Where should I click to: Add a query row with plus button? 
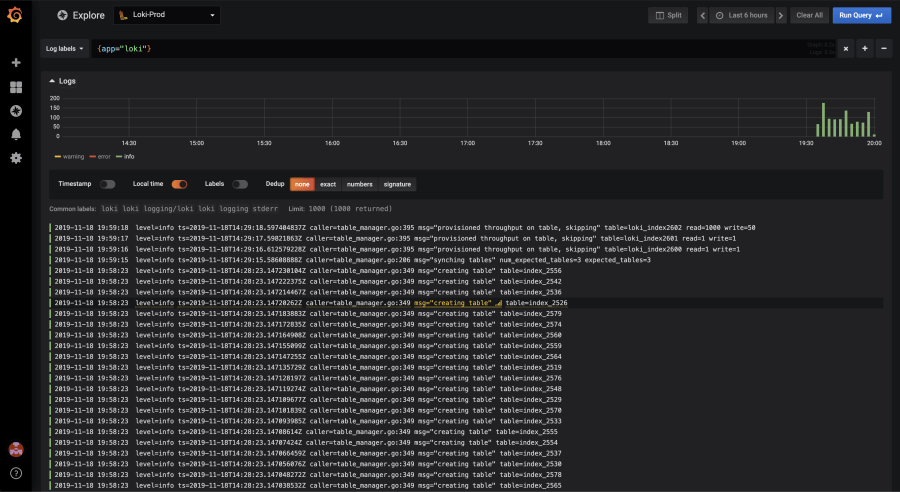point(864,49)
